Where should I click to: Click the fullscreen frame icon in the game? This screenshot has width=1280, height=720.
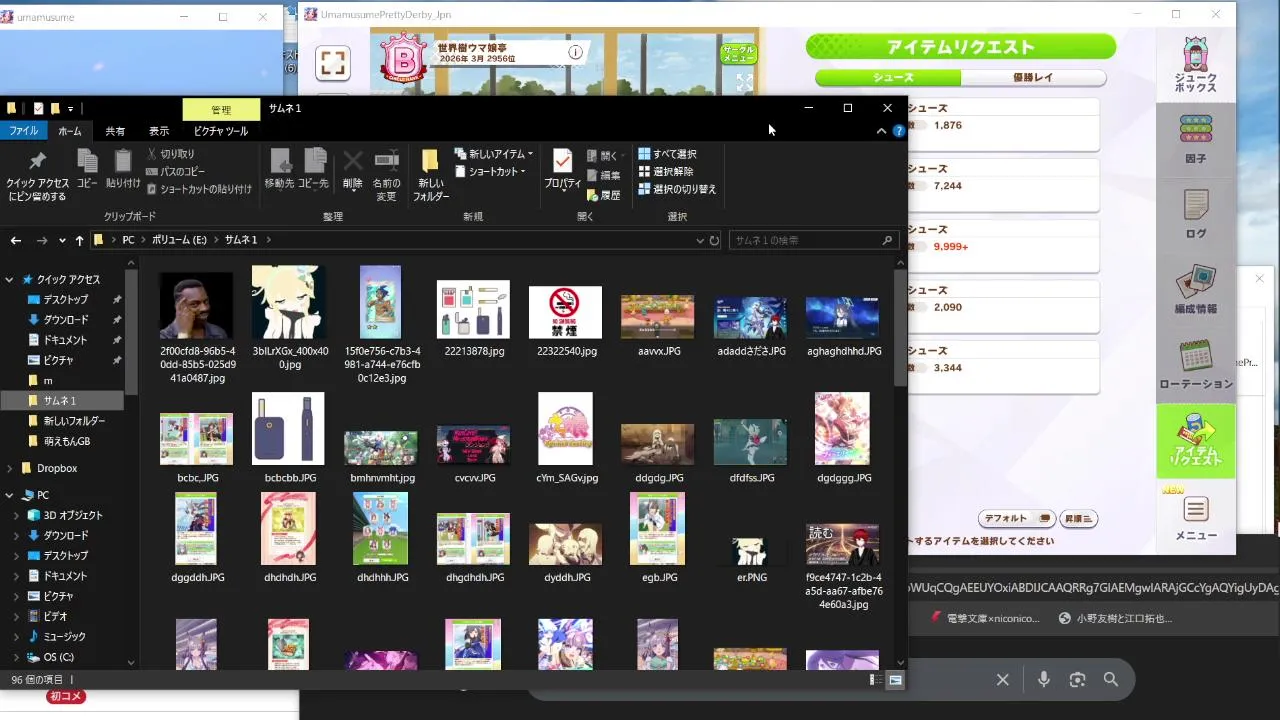click(x=333, y=64)
